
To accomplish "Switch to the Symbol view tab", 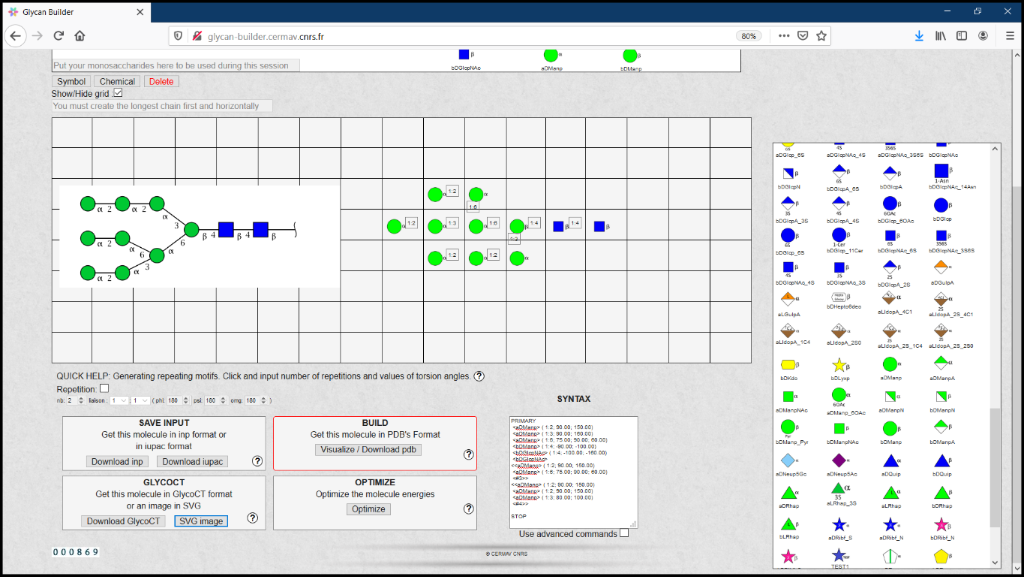I will coord(71,81).
